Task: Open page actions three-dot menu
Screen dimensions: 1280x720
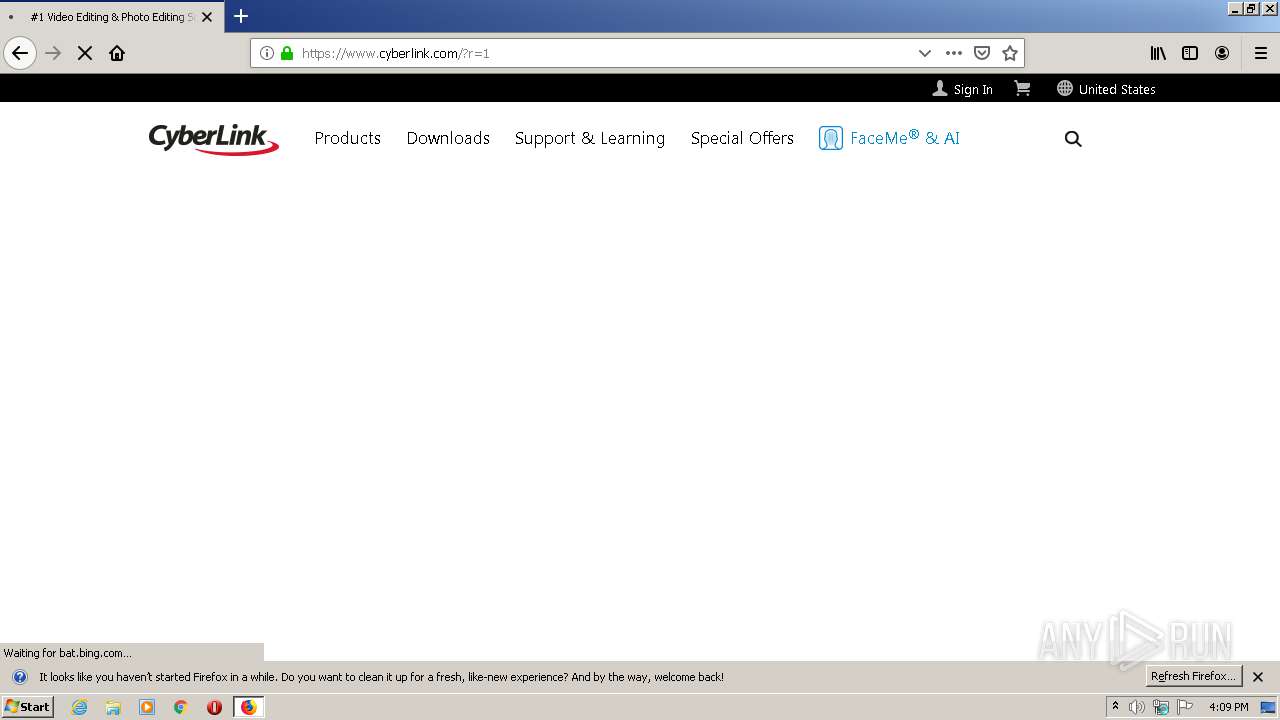Action: (x=954, y=53)
